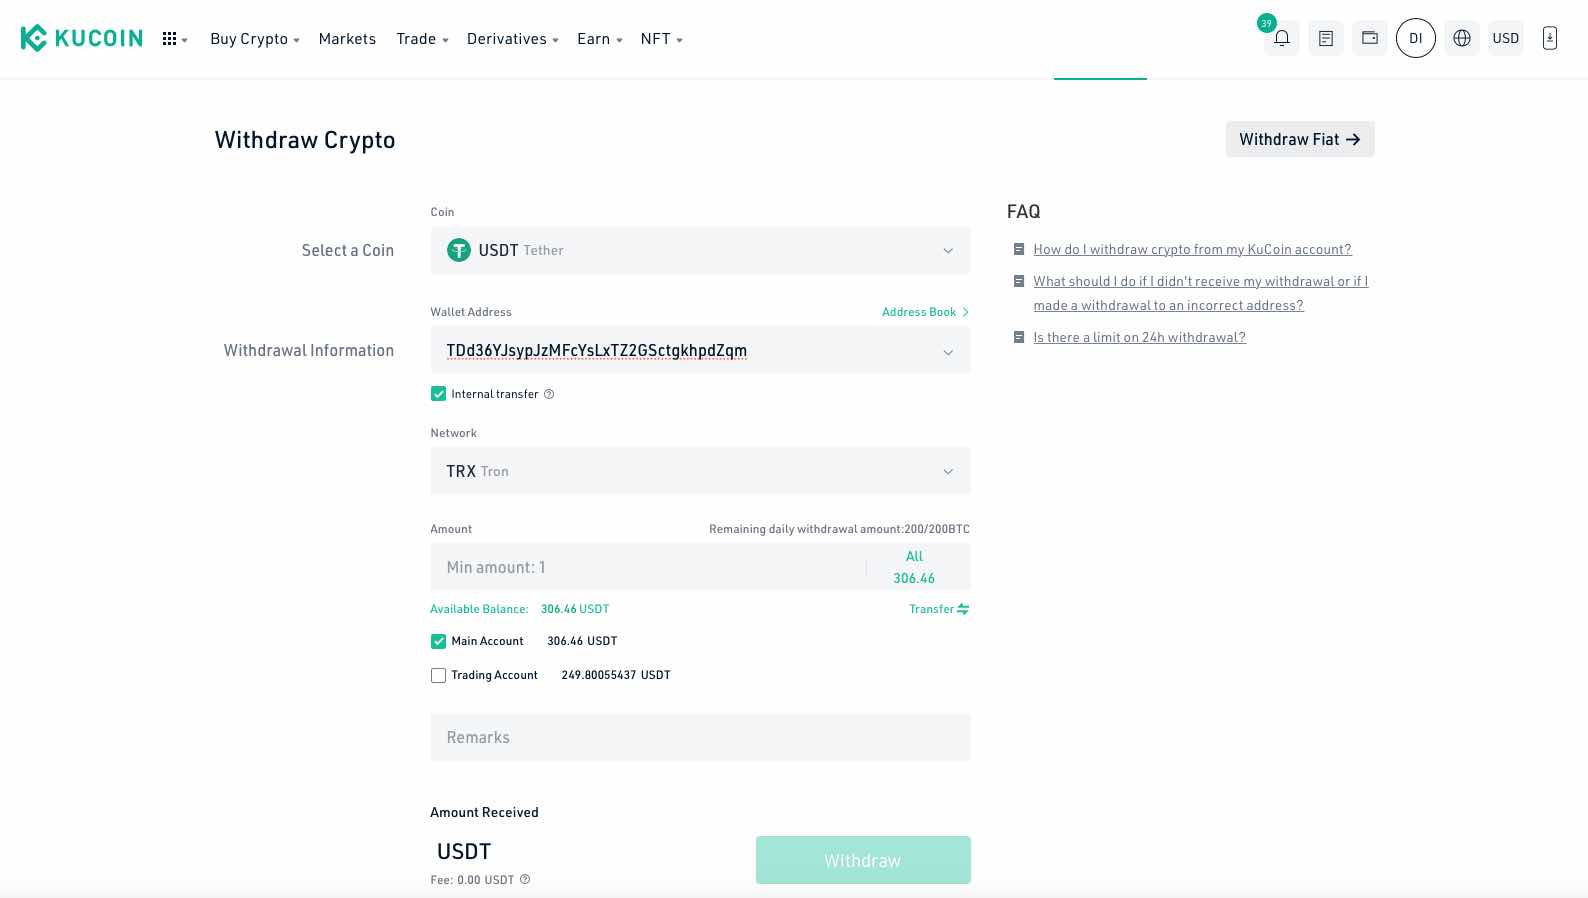Open the orders document icon
Image resolution: width=1588 pixels, height=898 pixels.
coord(1326,38)
